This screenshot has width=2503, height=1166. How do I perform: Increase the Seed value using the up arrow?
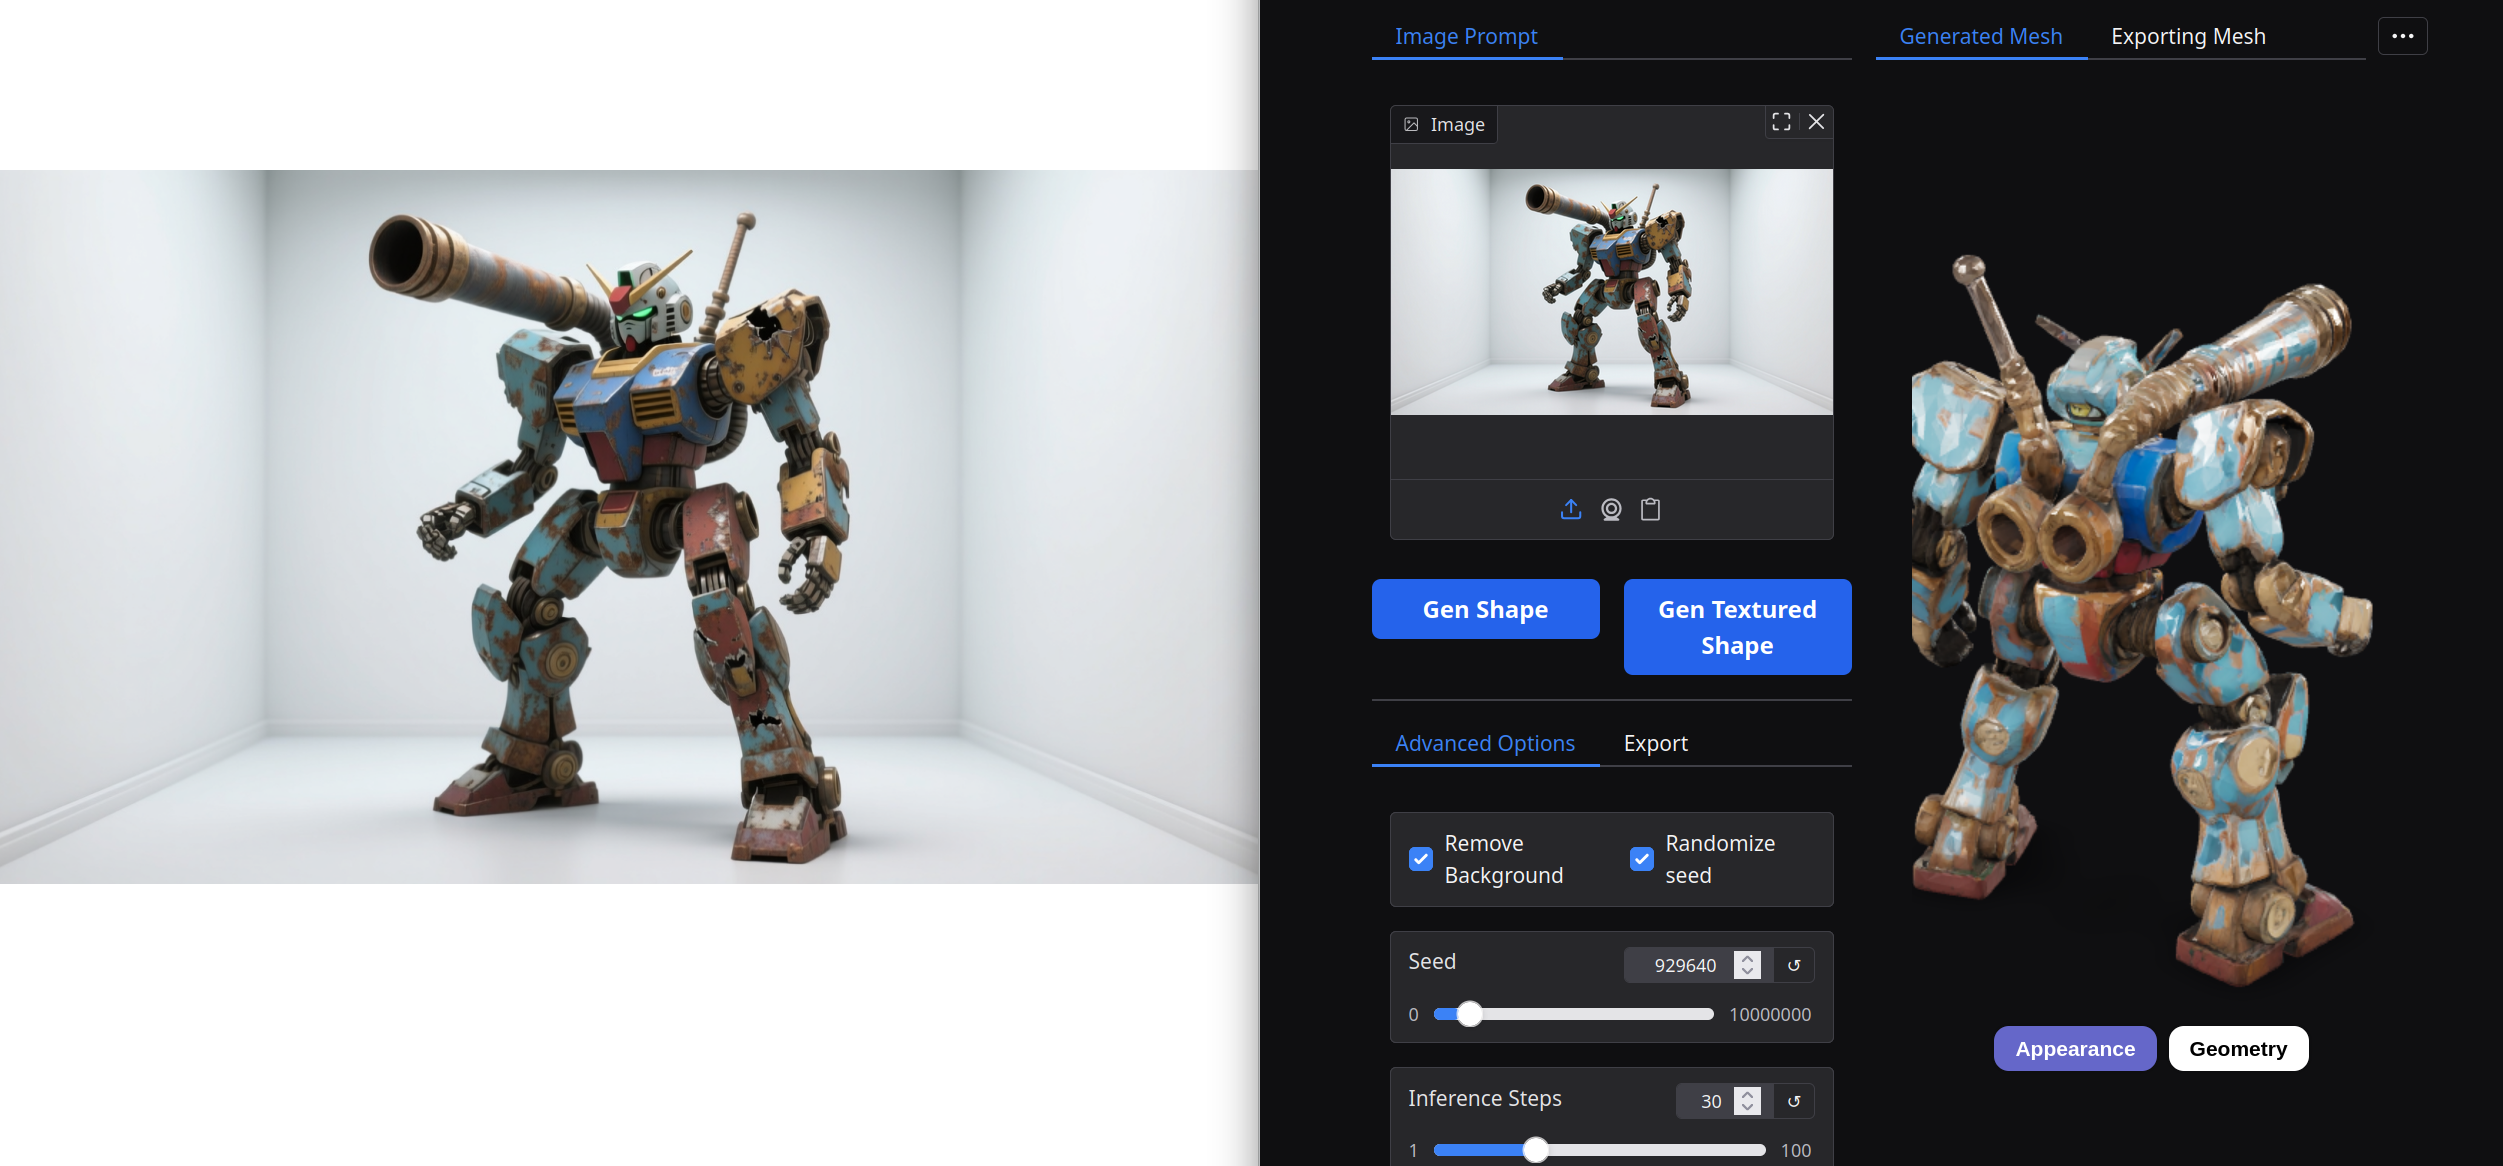[1747, 958]
